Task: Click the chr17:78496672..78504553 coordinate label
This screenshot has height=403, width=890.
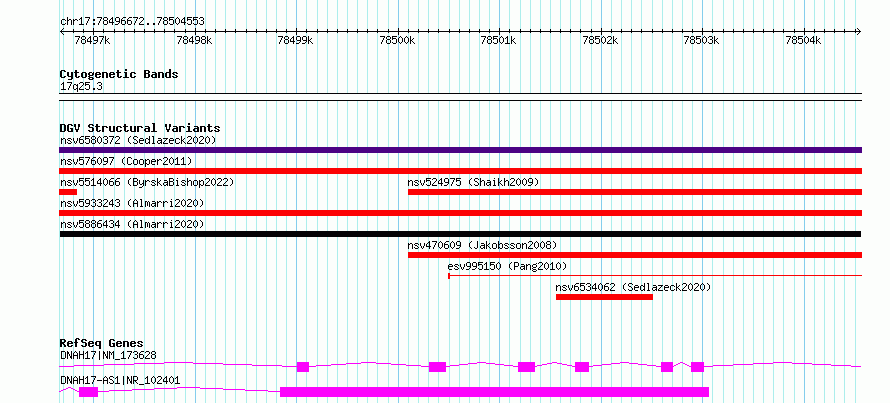Action: [x=132, y=22]
